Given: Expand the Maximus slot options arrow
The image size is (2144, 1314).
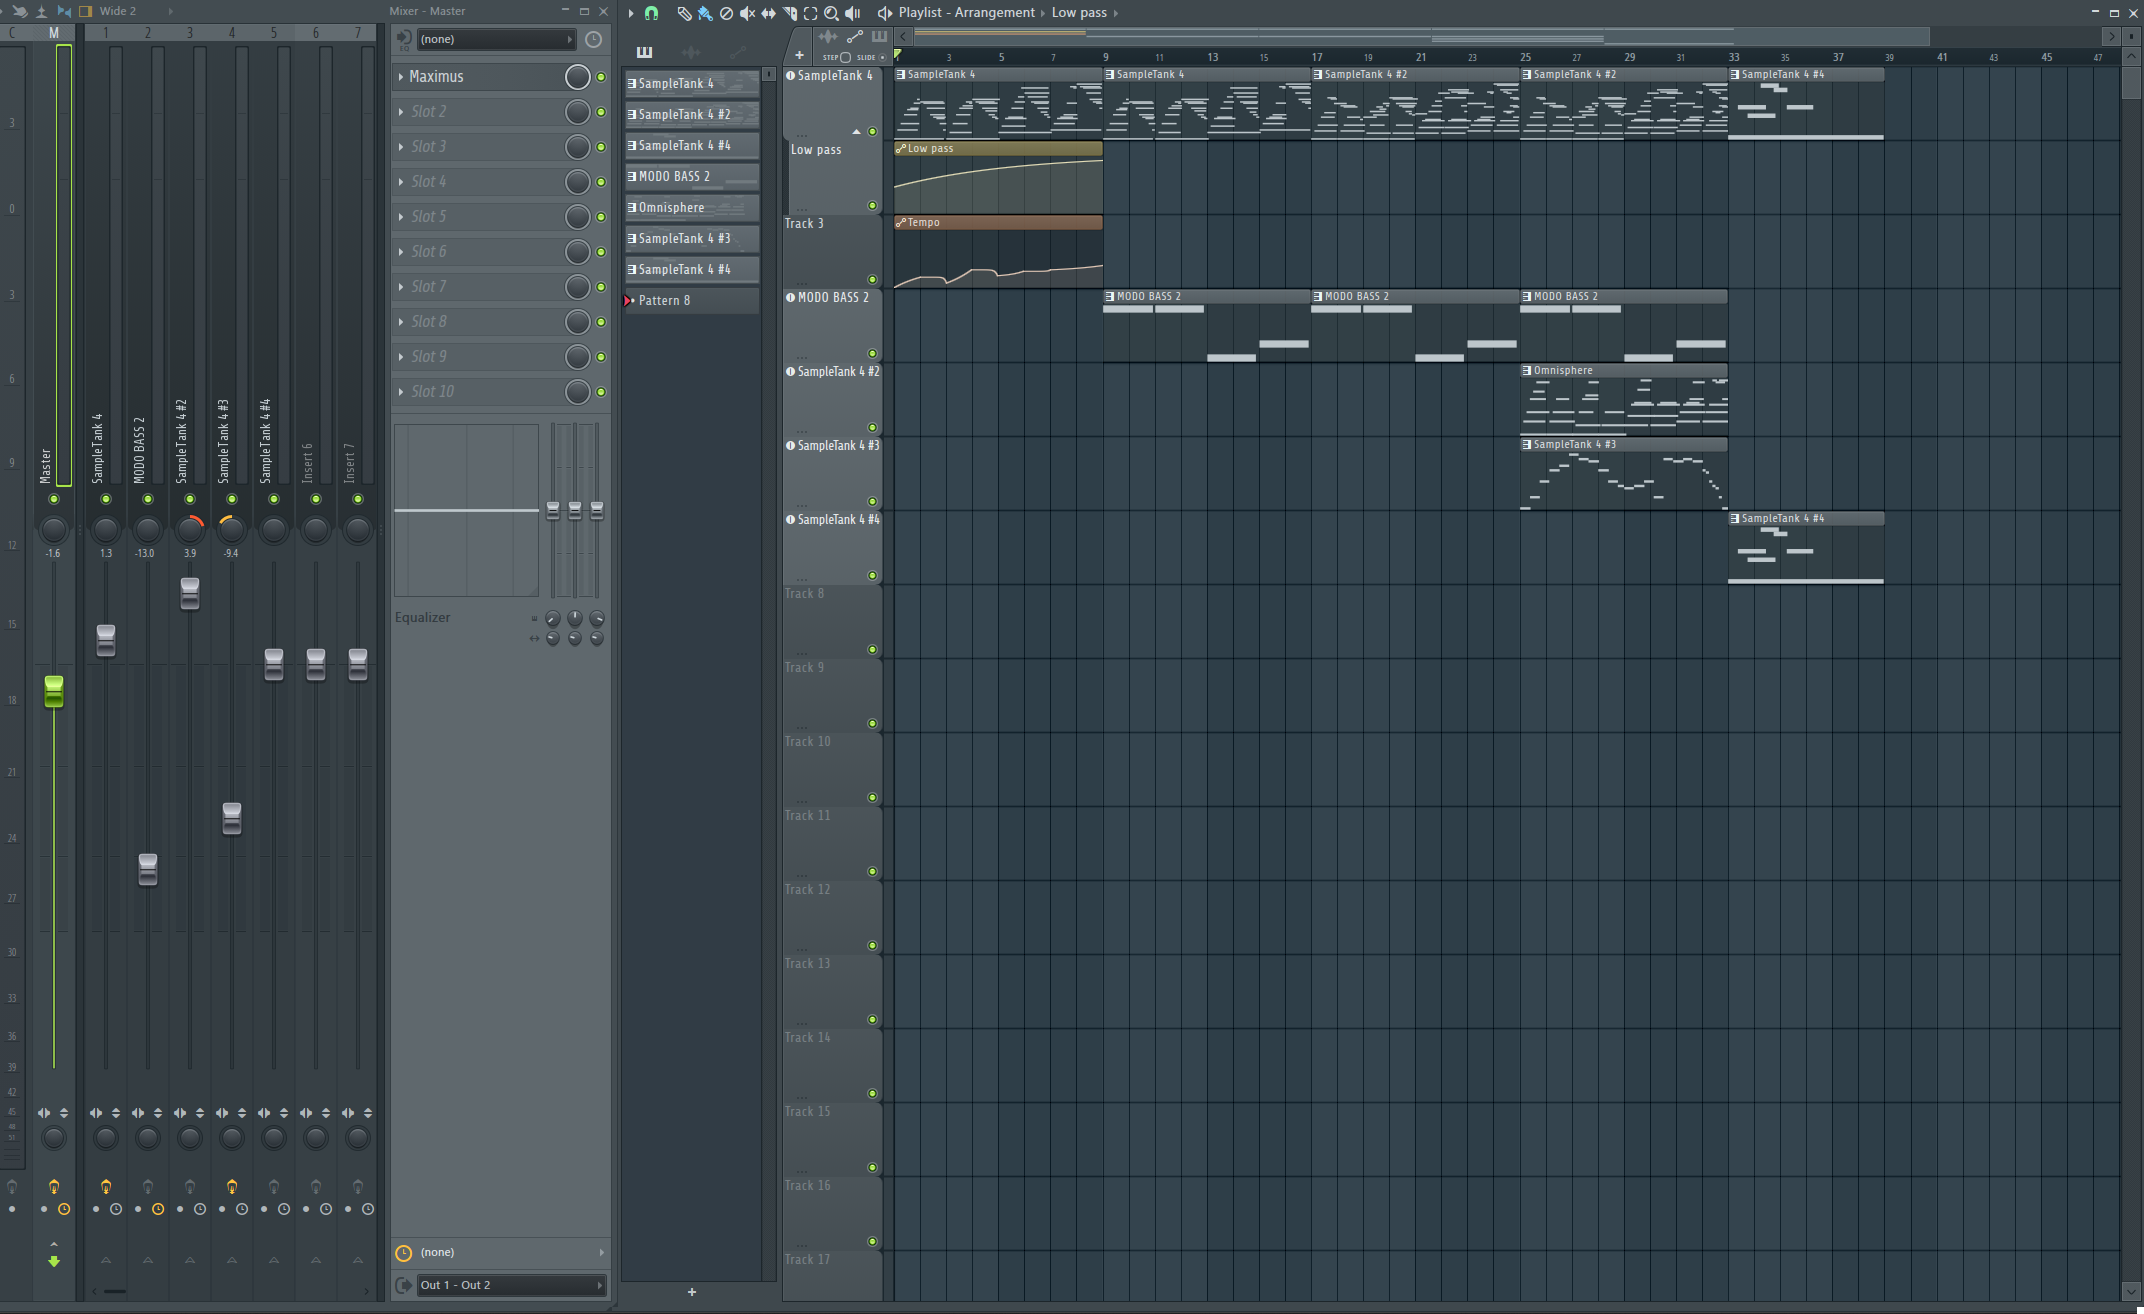Looking at the screenshot, I should (401, 77).
